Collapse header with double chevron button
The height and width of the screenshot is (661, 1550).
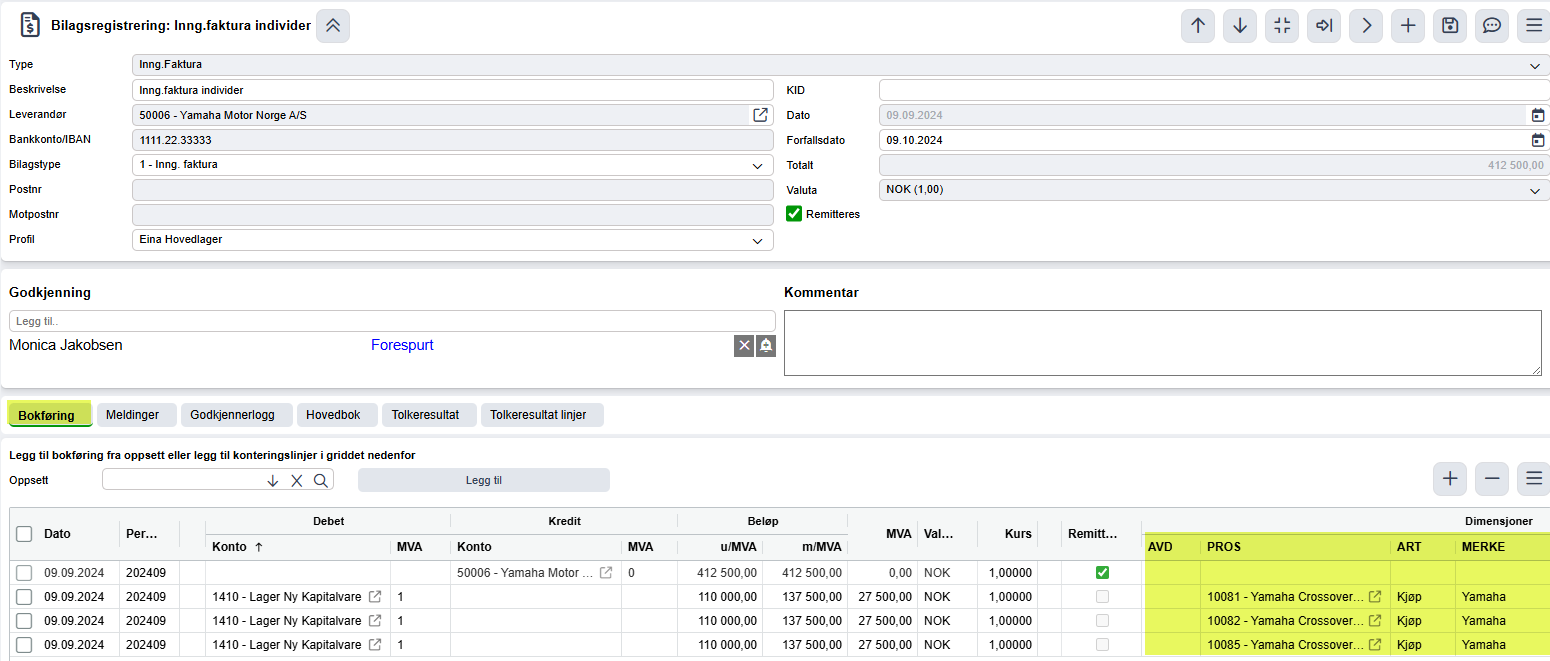(333, 26)
